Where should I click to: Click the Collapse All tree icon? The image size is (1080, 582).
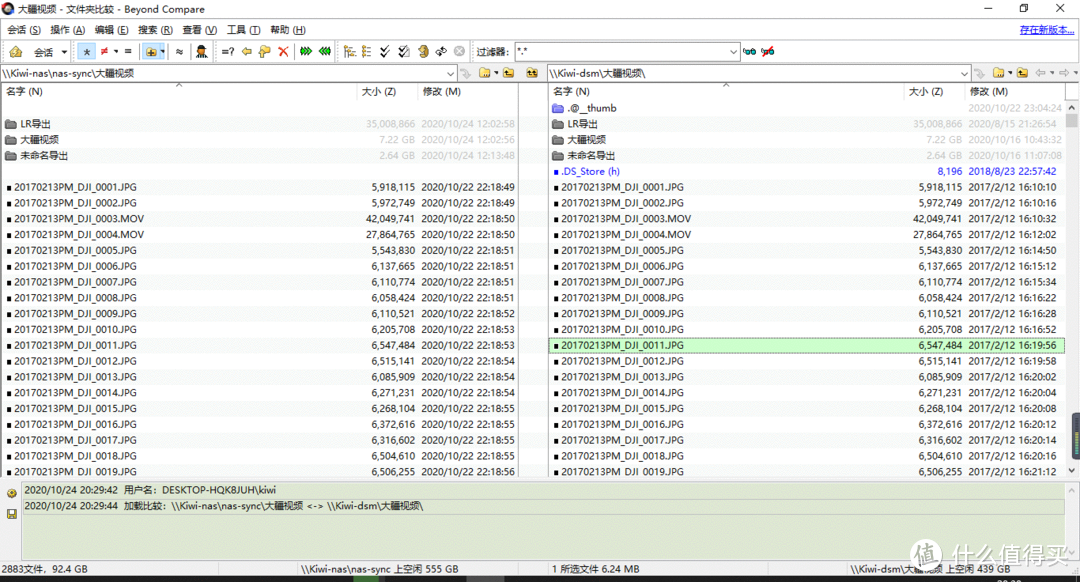366,52
